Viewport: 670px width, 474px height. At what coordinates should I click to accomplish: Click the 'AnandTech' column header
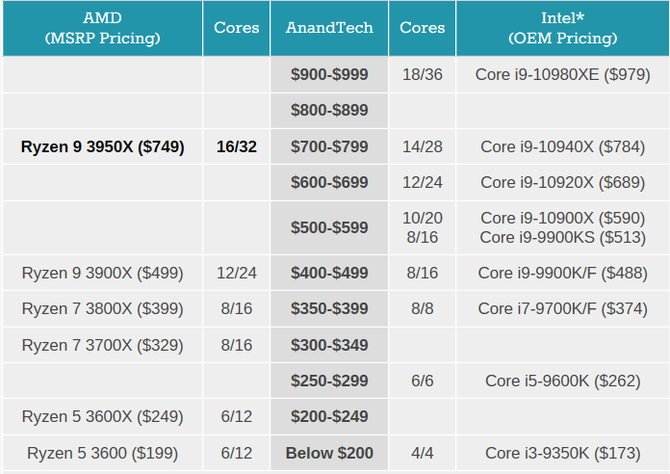pyautogui.click(x=329, y=28)
